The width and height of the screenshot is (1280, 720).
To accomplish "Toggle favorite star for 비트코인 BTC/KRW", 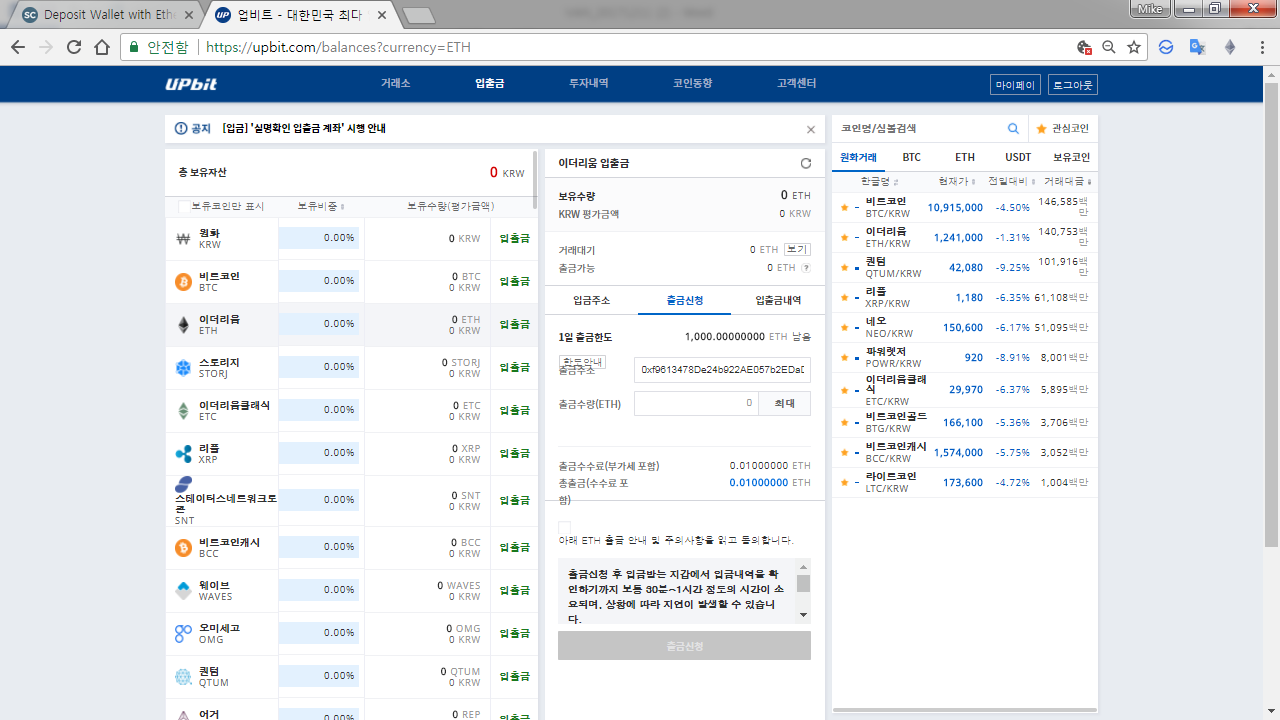I will tap(844, 208).
